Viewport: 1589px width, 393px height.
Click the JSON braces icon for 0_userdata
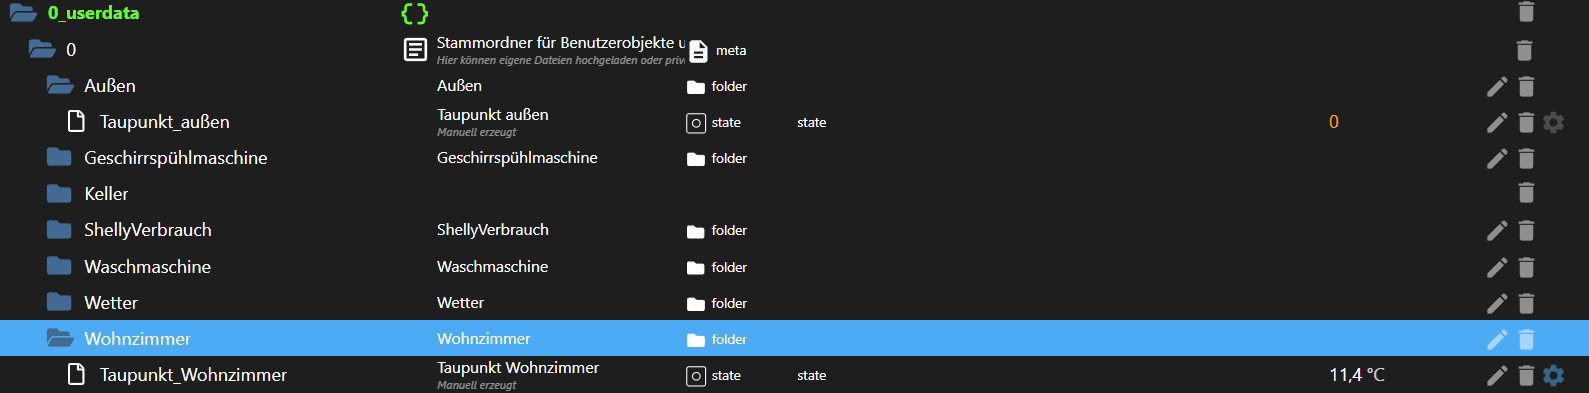(x=414, y=13)
